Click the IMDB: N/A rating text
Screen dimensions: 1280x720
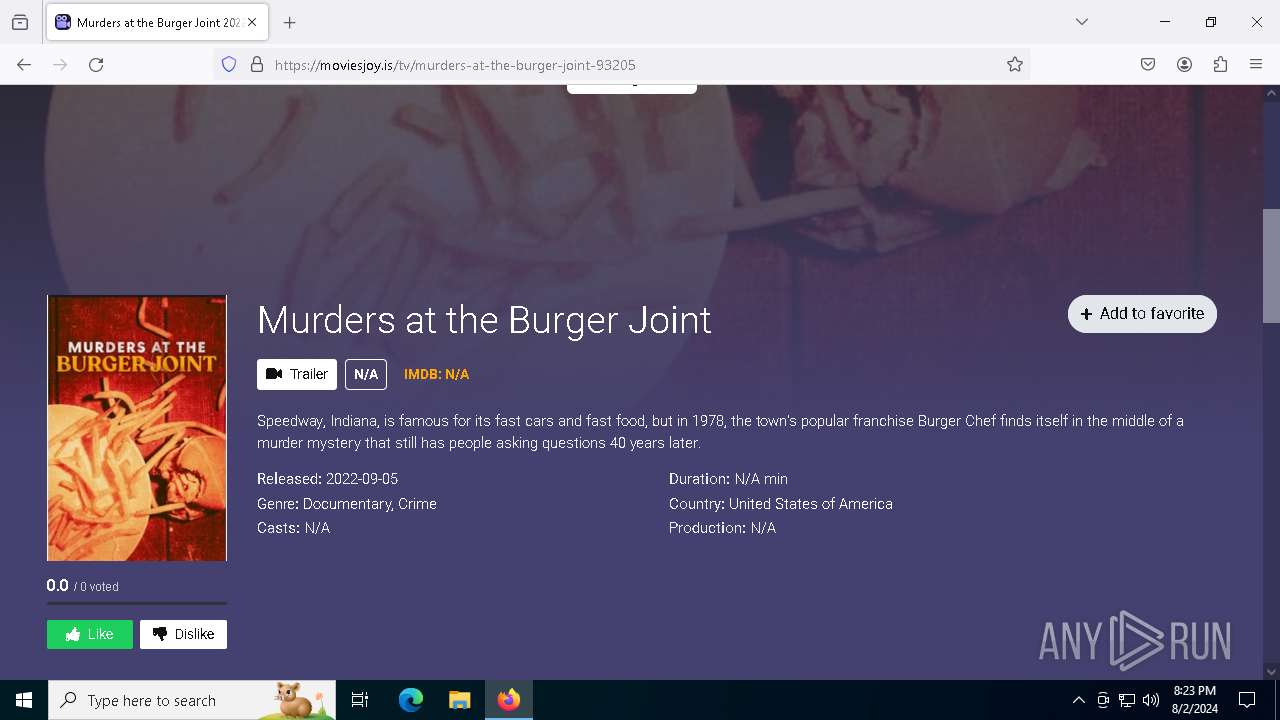pos(436,374)
